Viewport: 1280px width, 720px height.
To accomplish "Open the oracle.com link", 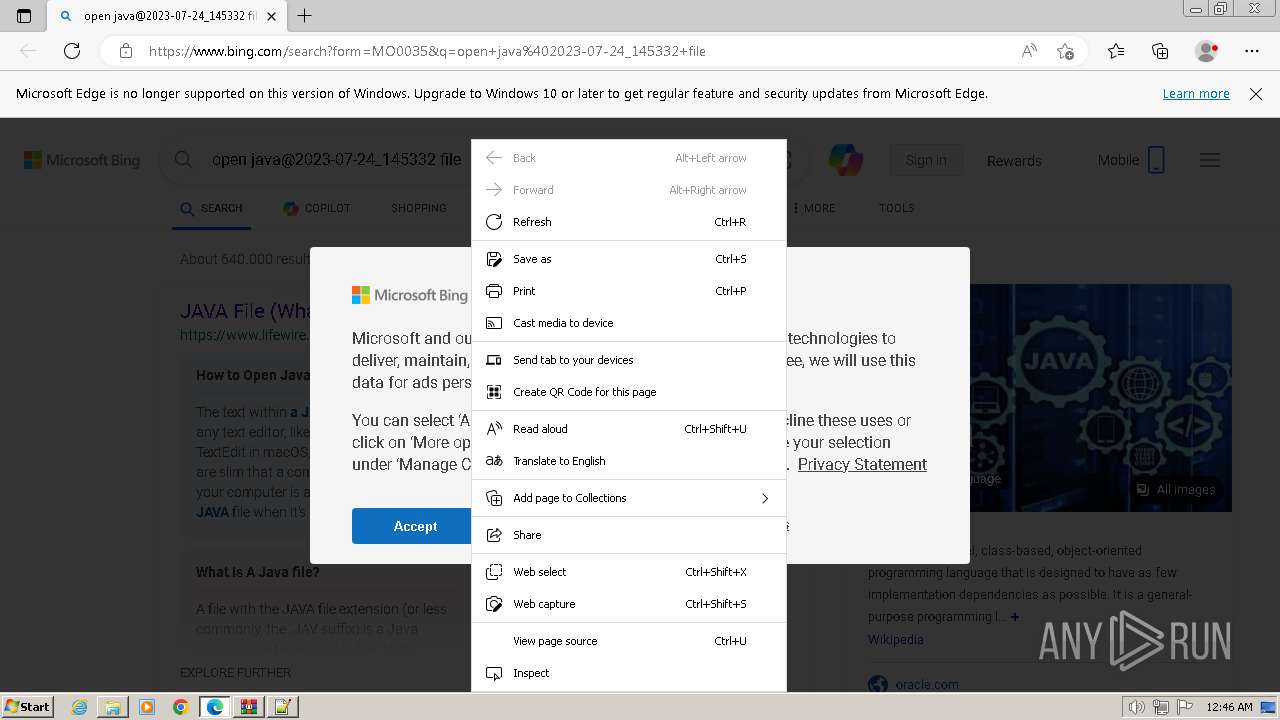I will [926, 685].
